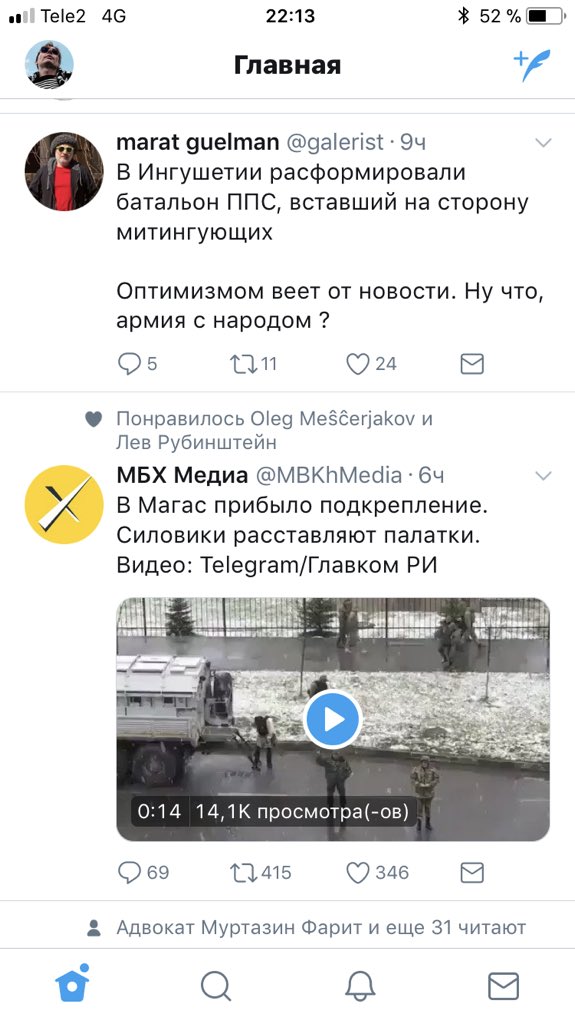The width and height of the screenshot is (575, 1024).
Task: Play the Magas video
Action: tap(333, 719)
